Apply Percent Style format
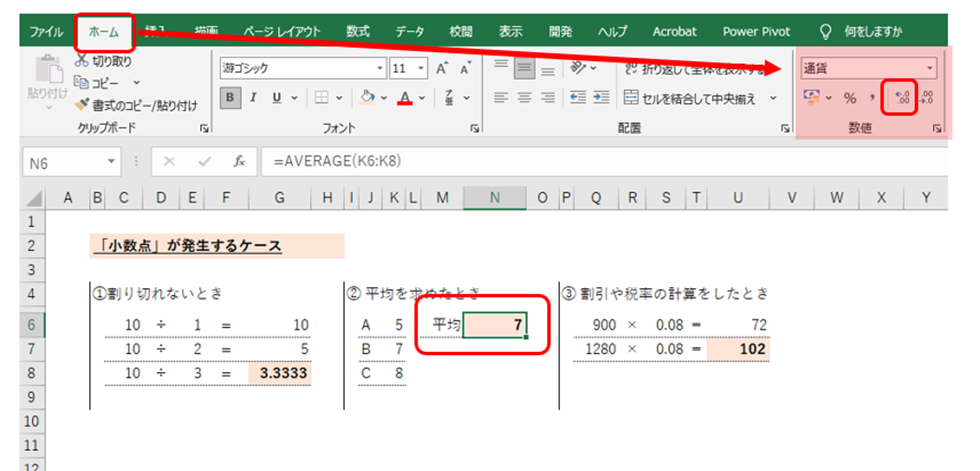Screen dimensions: 980x471 click(x=849, y=98)
